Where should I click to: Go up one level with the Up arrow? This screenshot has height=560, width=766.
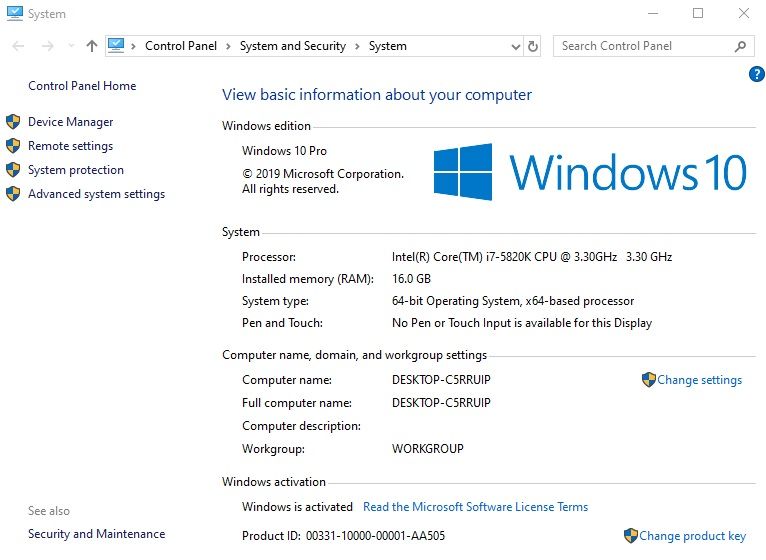coord(92,46)
